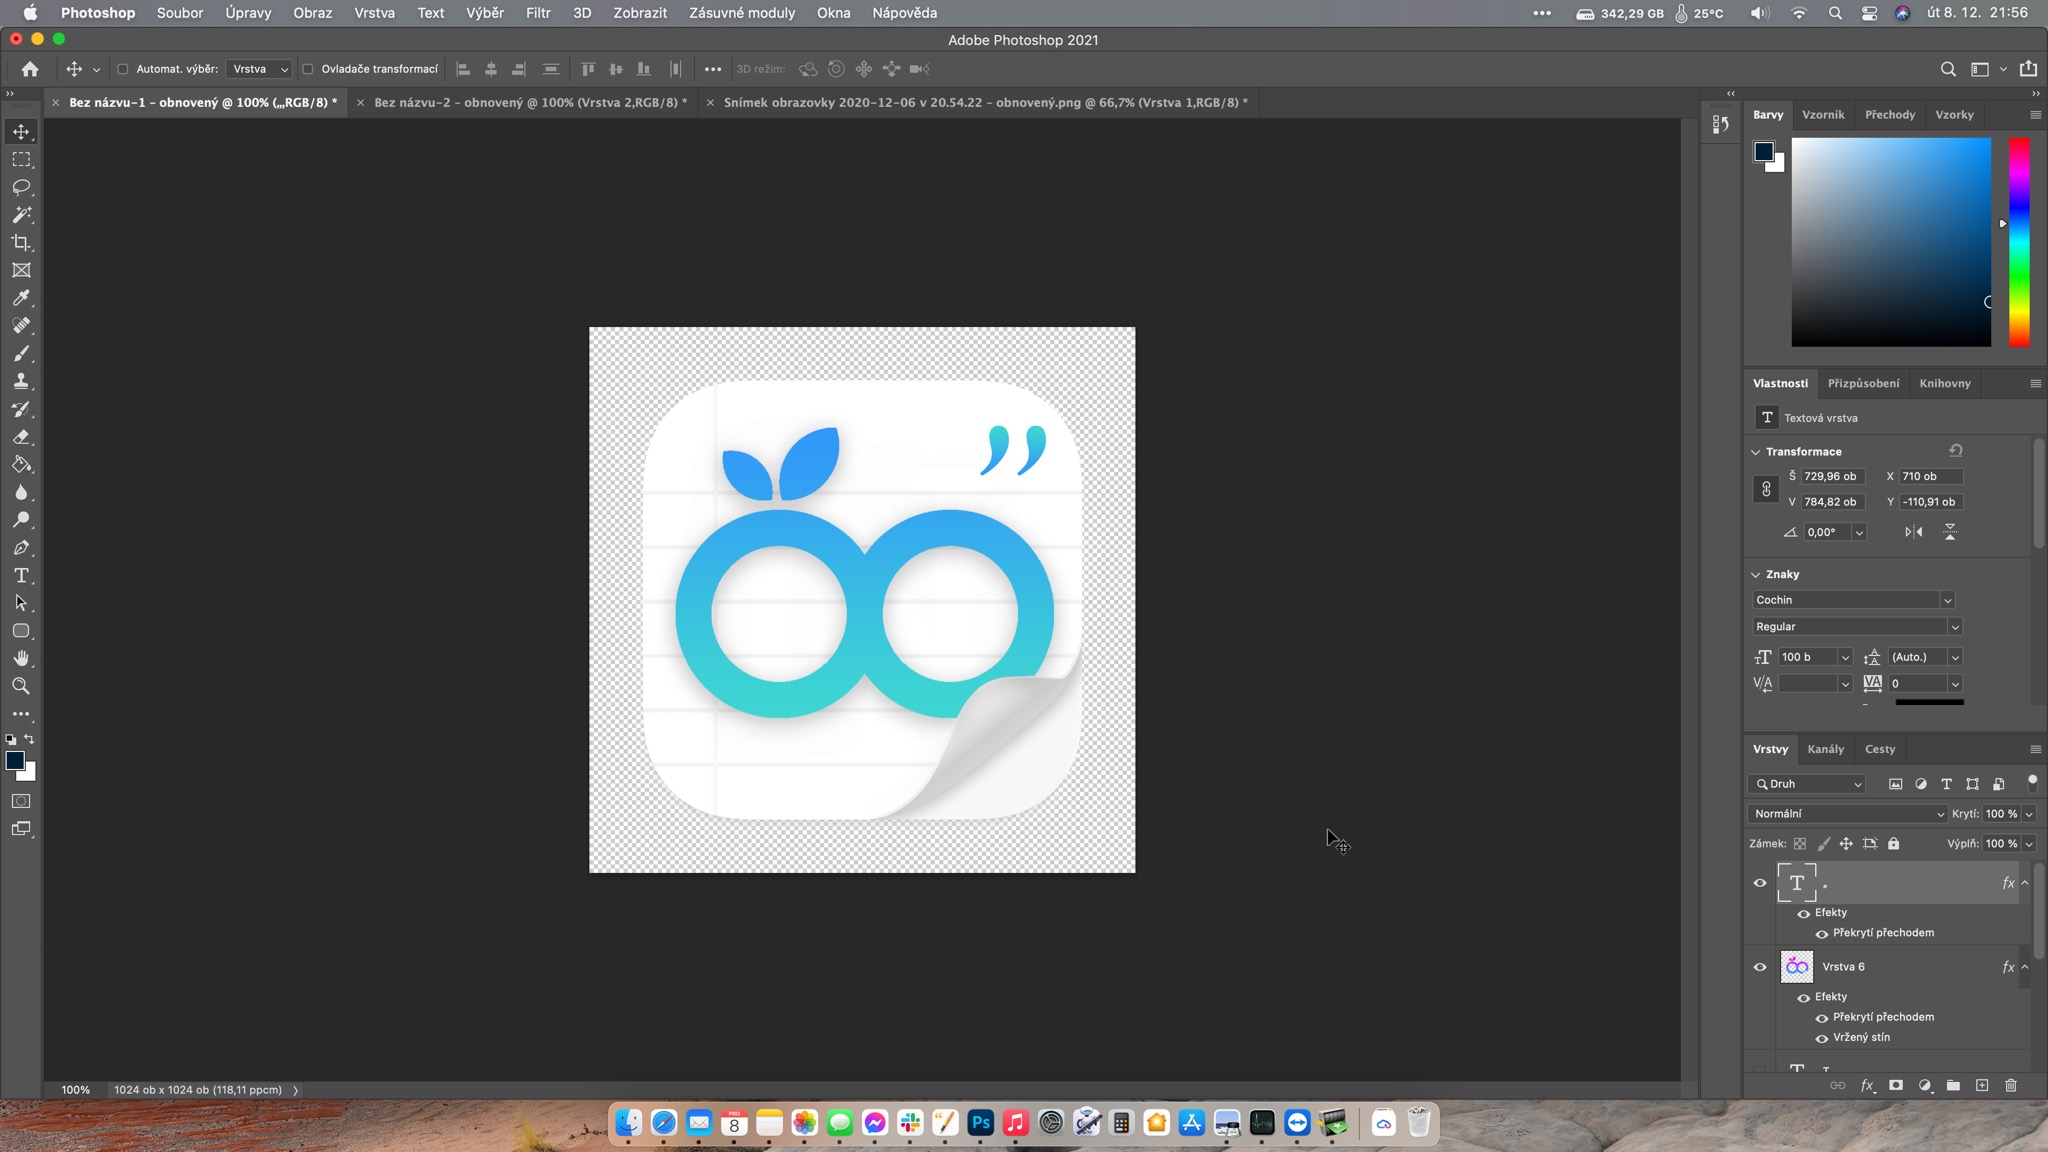Open the Normální blend mode dropdown
This screenshot has height=1152, width=2048.
(1846, 814)
